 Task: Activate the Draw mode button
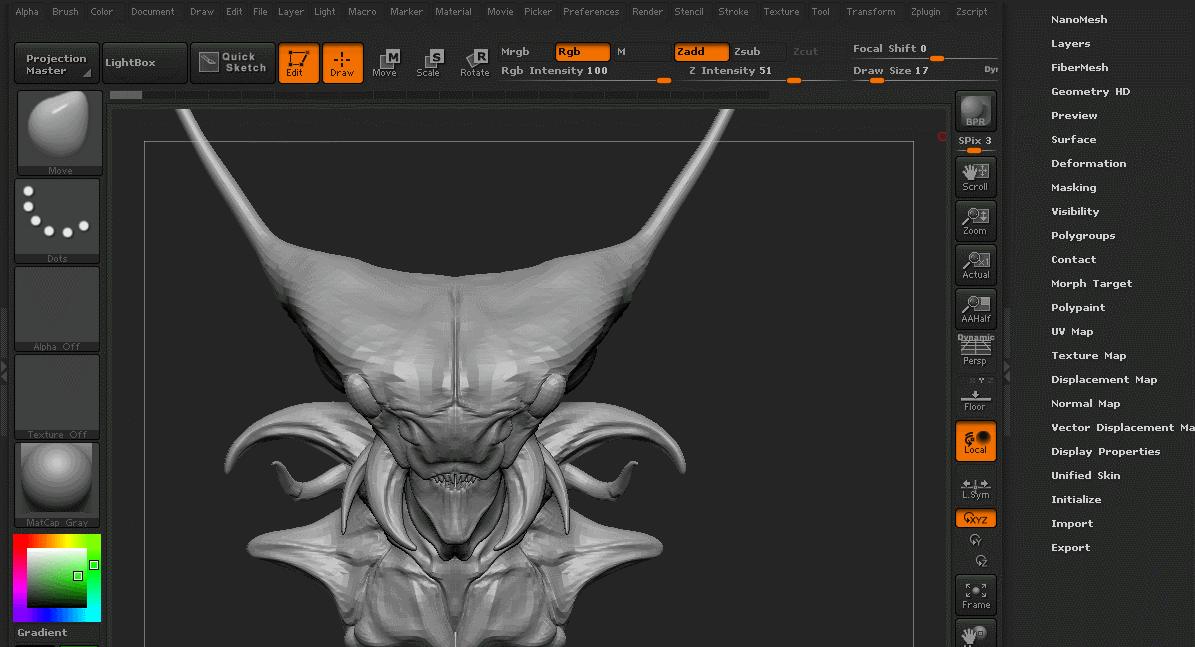tap(342, 62)
